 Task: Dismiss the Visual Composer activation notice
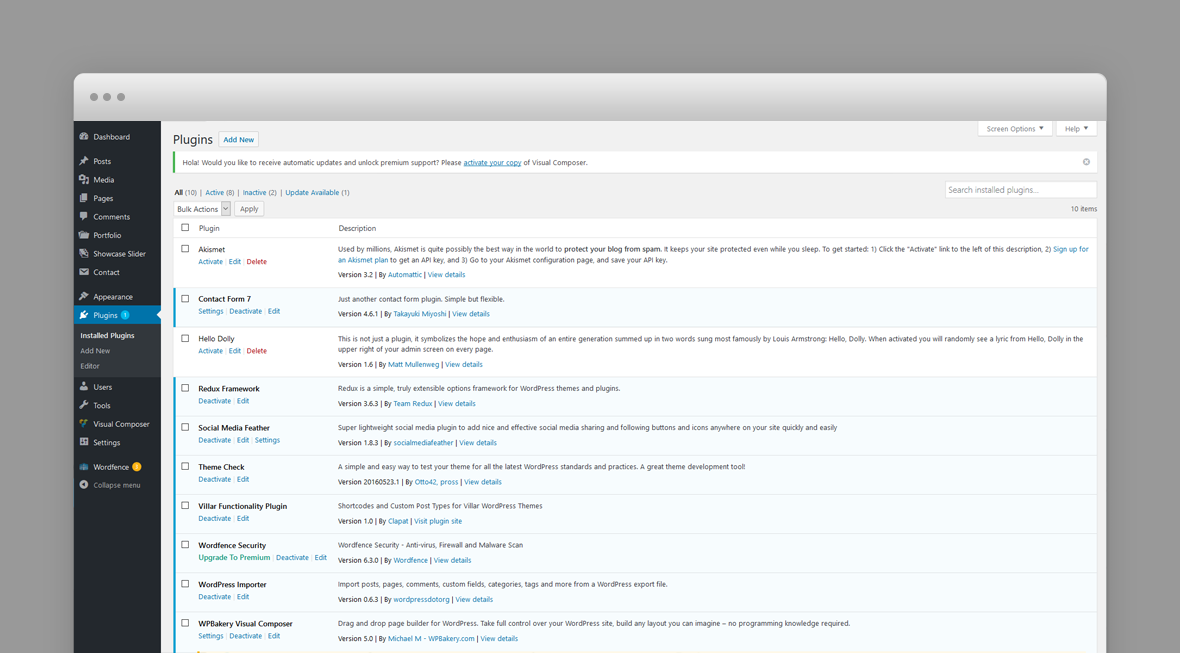click(1086, 162)
